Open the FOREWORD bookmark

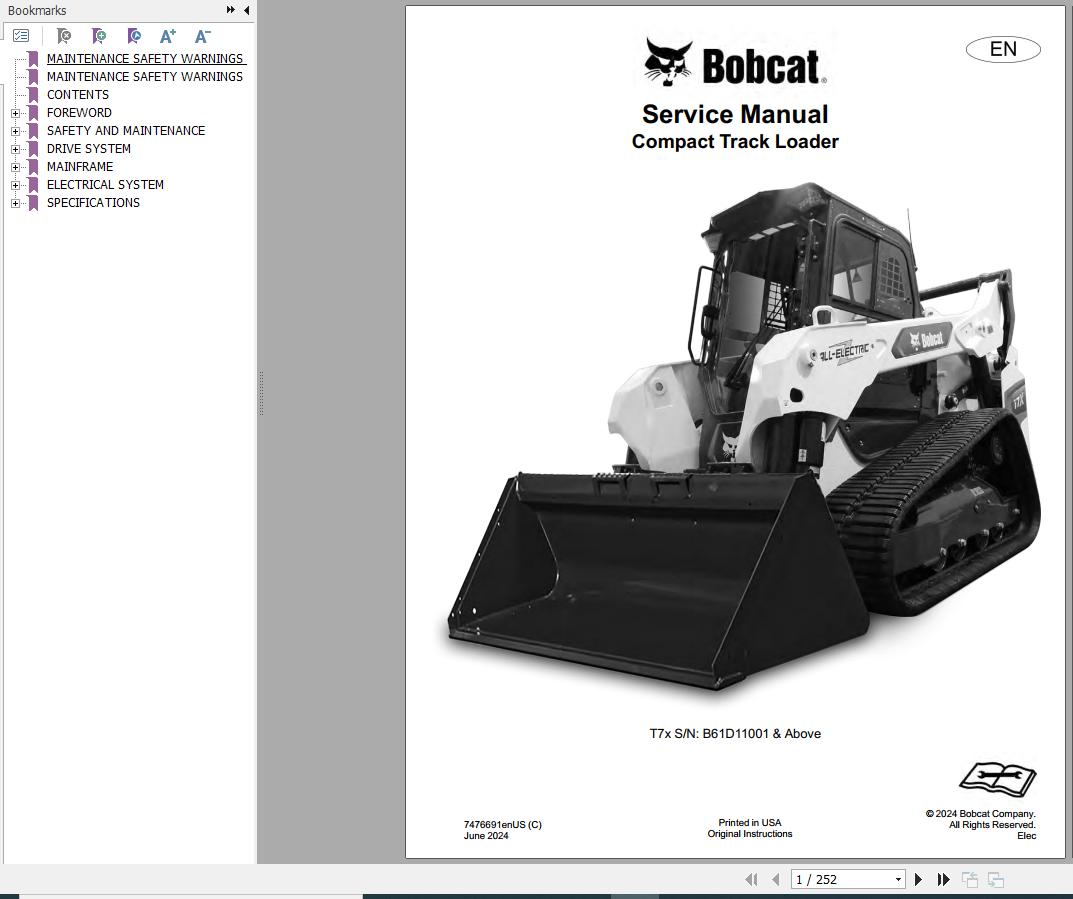pyautogui.click(x=79, y=113)
